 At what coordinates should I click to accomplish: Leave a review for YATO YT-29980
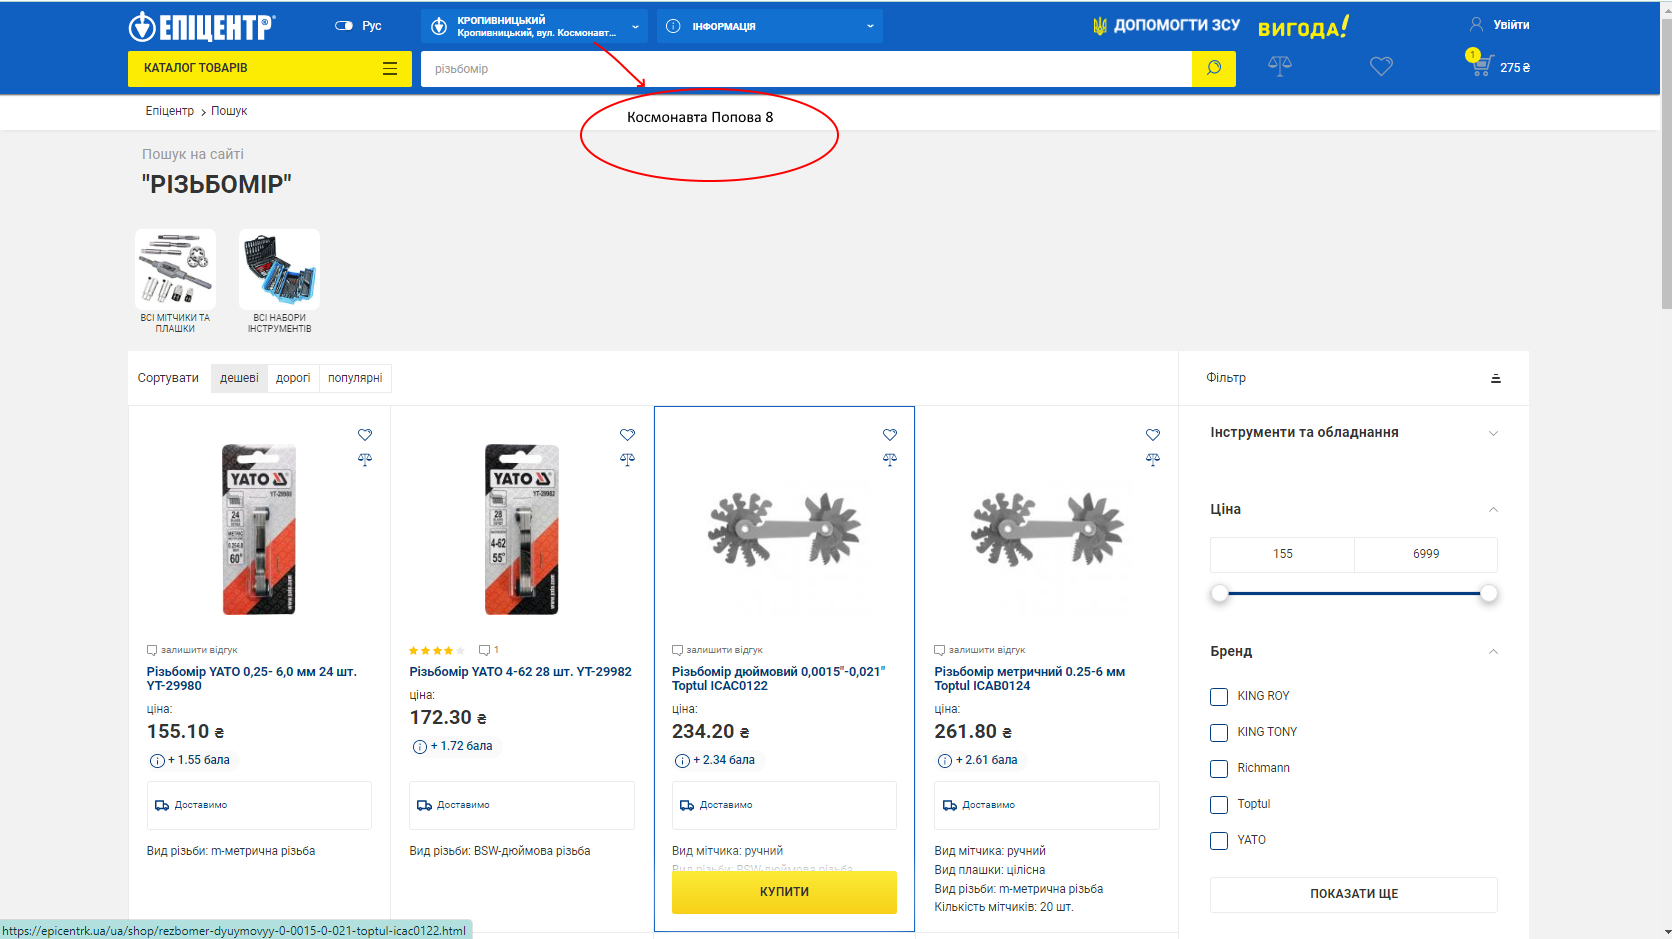click(x=192, y=650)
